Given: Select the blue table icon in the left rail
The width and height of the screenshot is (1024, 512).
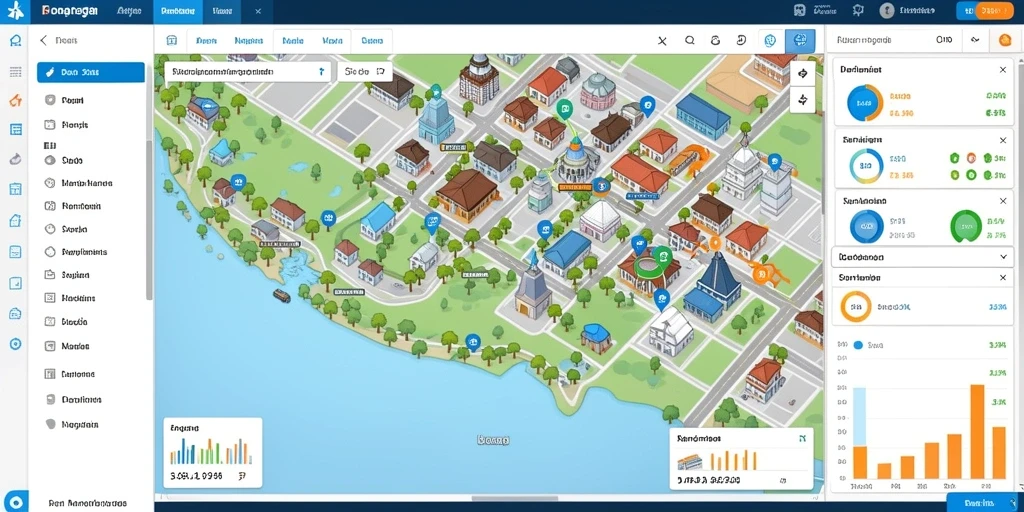Looking at the screenshot, I should [16, 129].
